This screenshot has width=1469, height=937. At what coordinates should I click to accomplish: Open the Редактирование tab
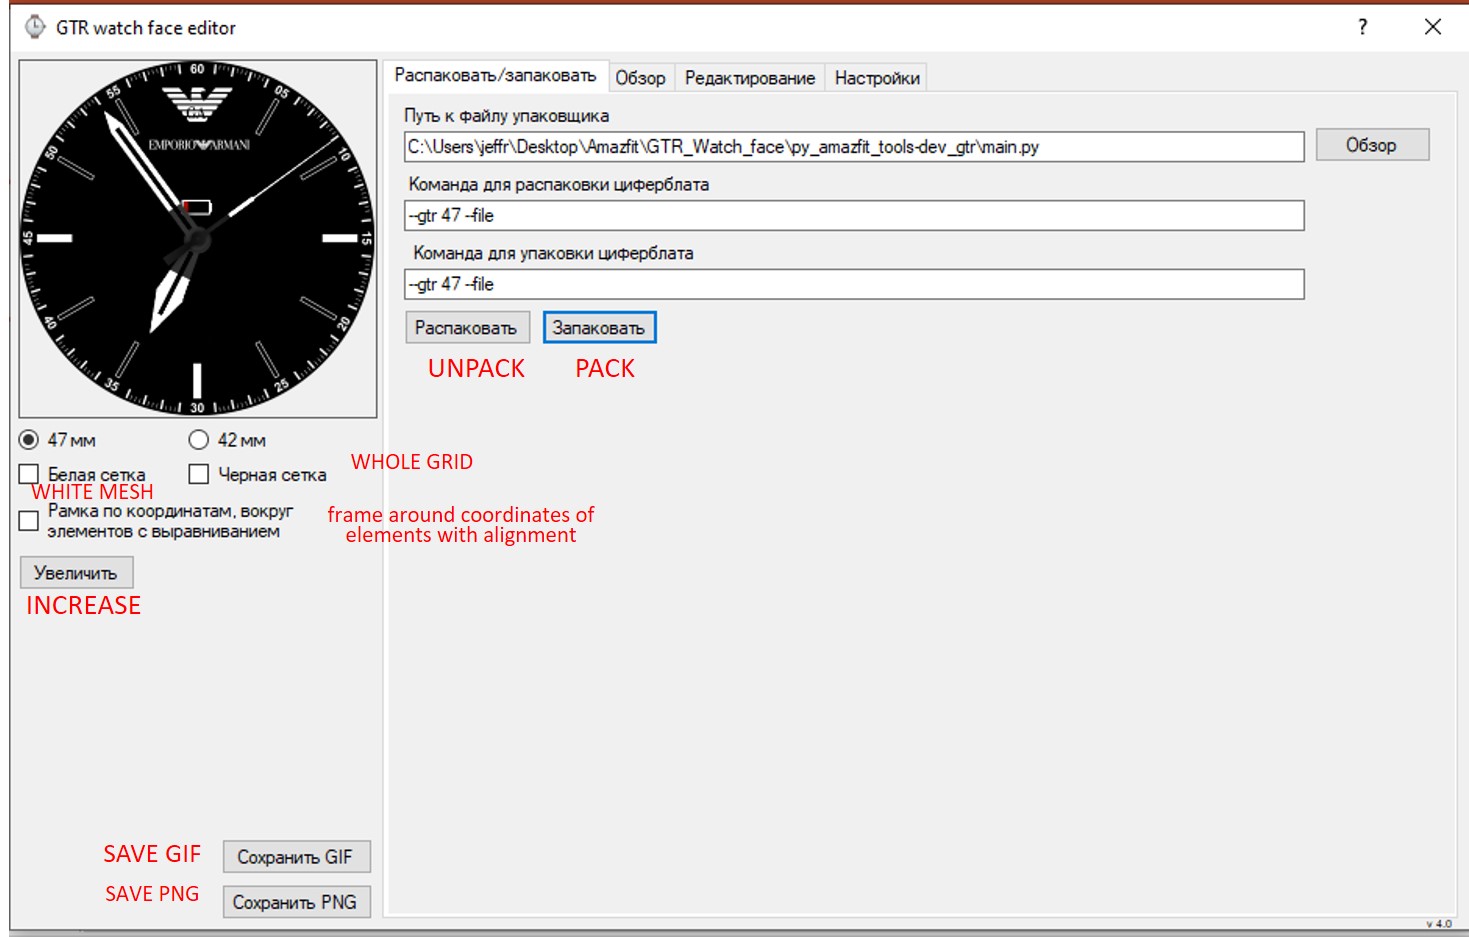(750, 78)
